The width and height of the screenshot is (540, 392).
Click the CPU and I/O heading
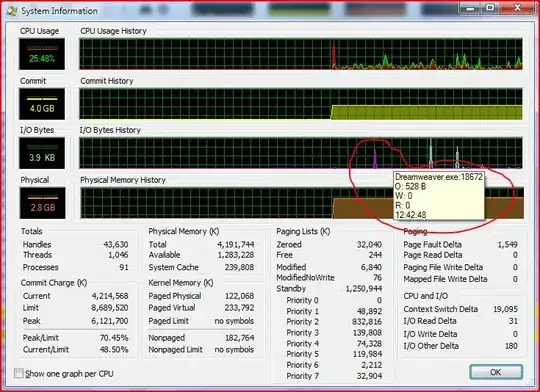pos(426,296)
